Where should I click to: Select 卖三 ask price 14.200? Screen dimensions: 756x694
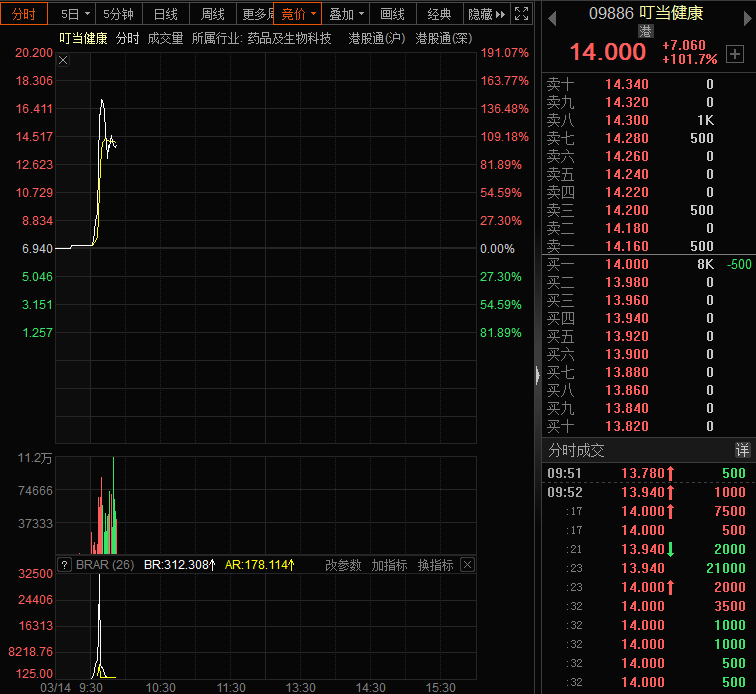627,210
